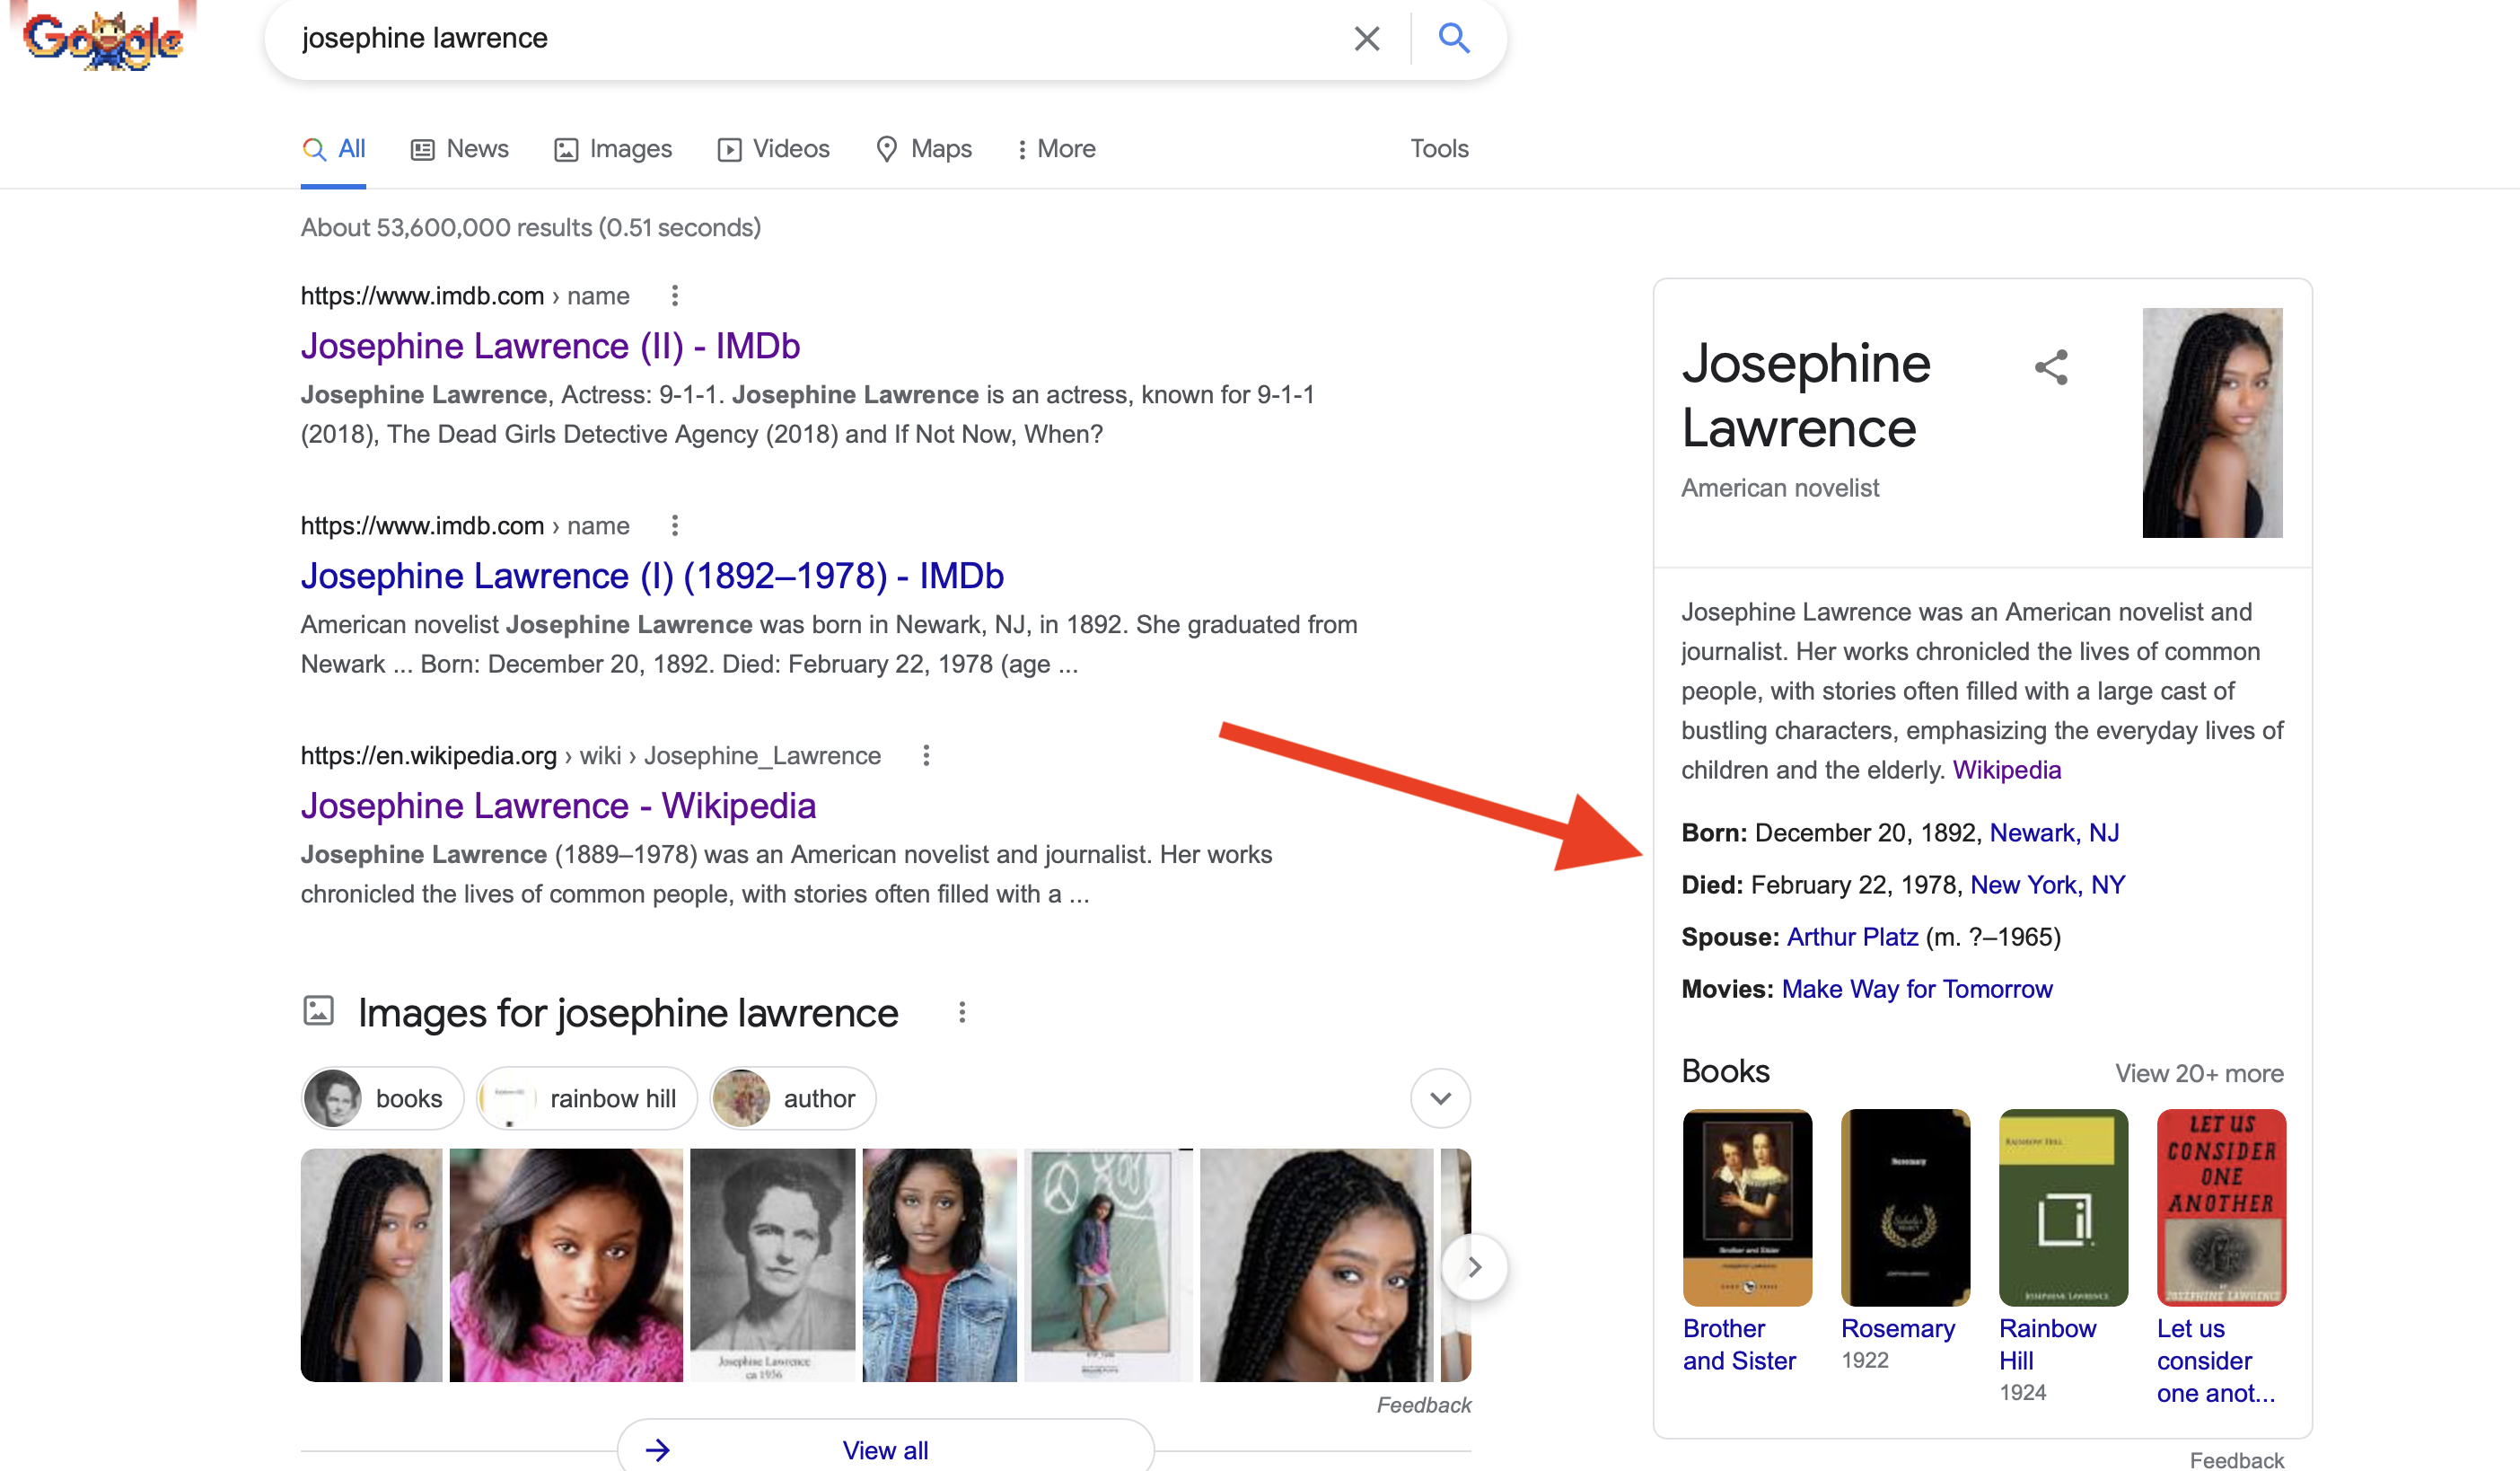Open three-dot menu for Wikipedia result
2520x1471 pixels.
point(926,755)
